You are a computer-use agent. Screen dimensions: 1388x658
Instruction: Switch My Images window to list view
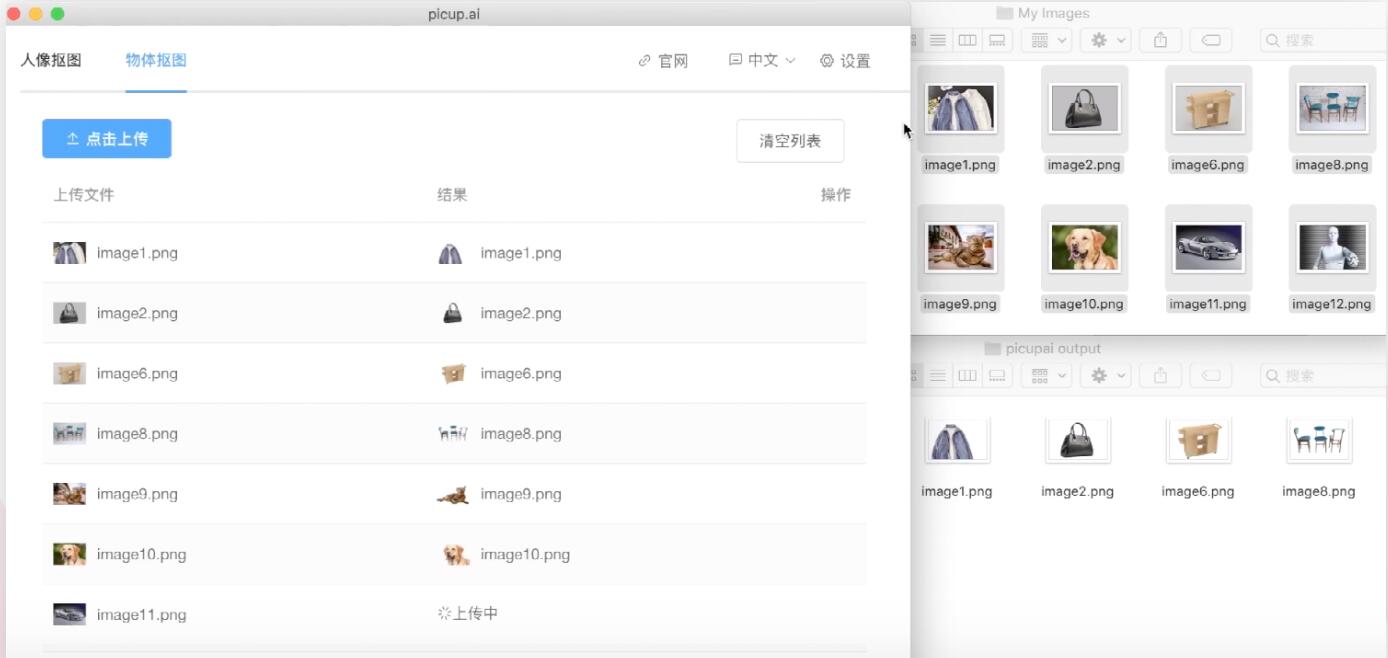[938, 40]
